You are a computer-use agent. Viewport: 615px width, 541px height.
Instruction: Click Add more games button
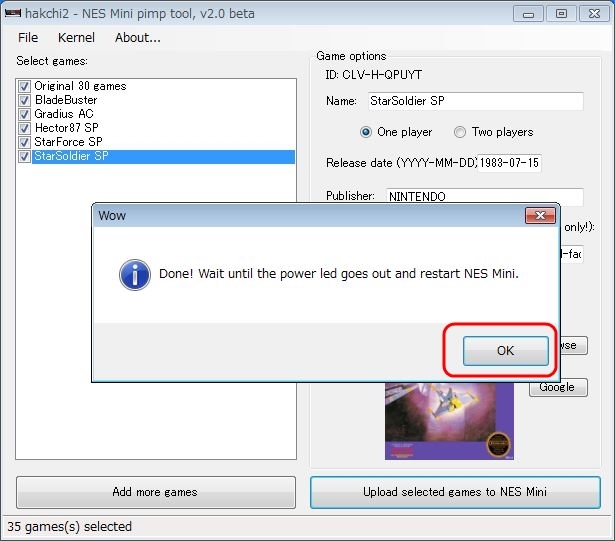[x=156, y=492]
